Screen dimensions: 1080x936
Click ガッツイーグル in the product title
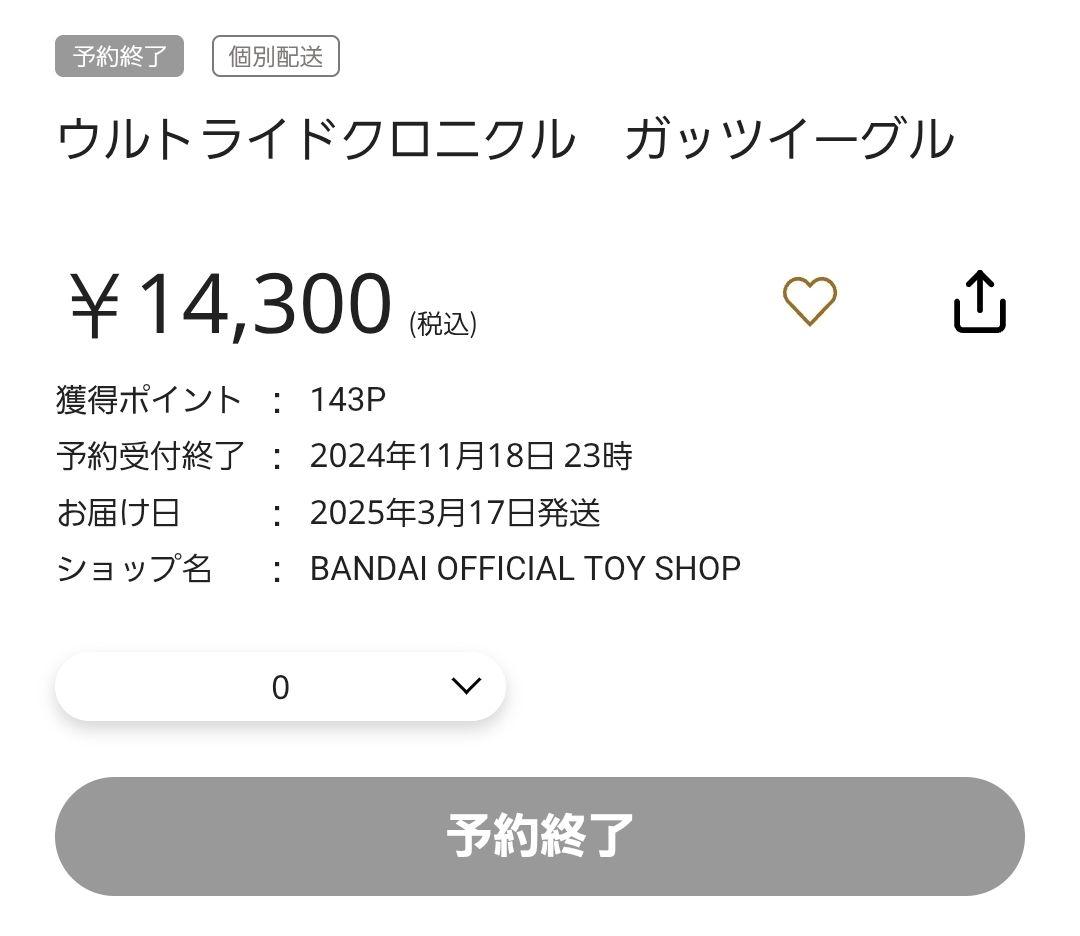click(789, 139)
